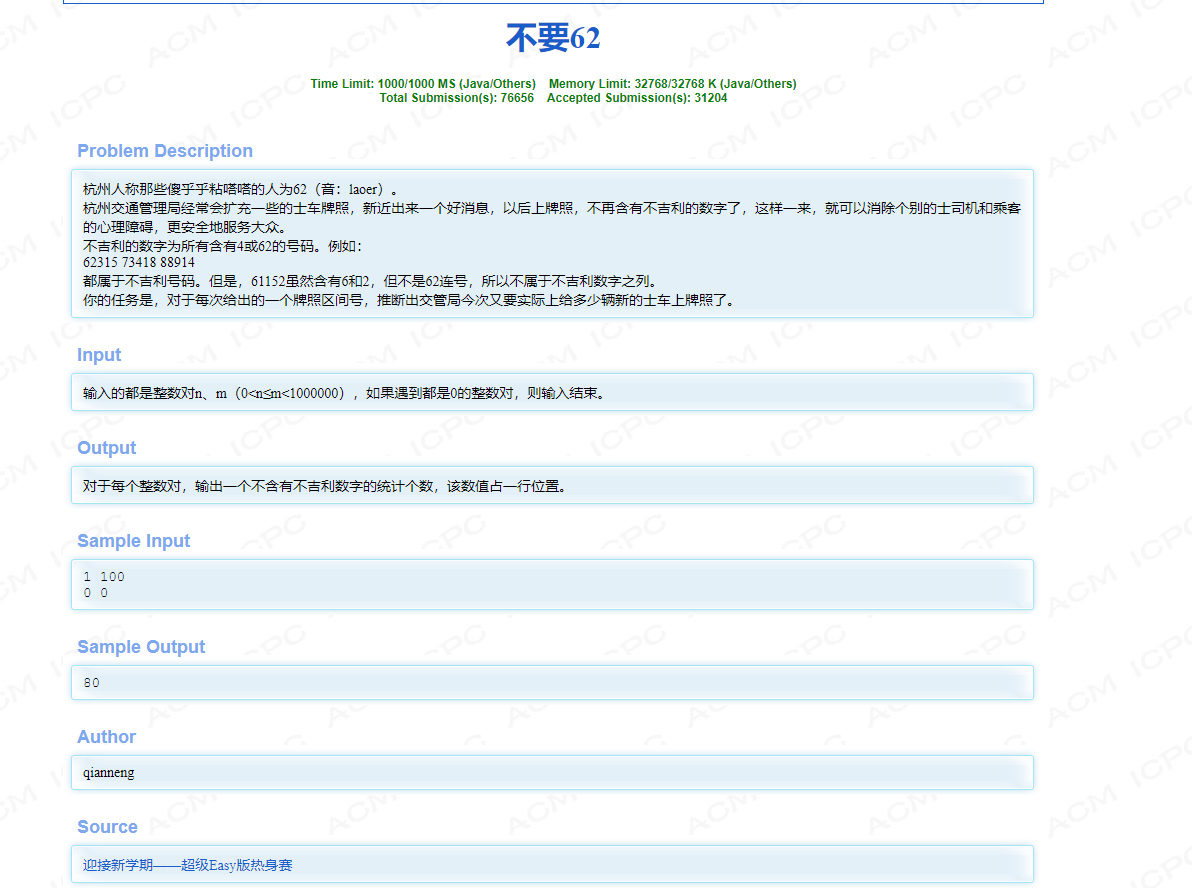Click the line starting 不吉利的数字为所有含有4或62
Viewport: 1192px width, 888px height.
(223, 246)
